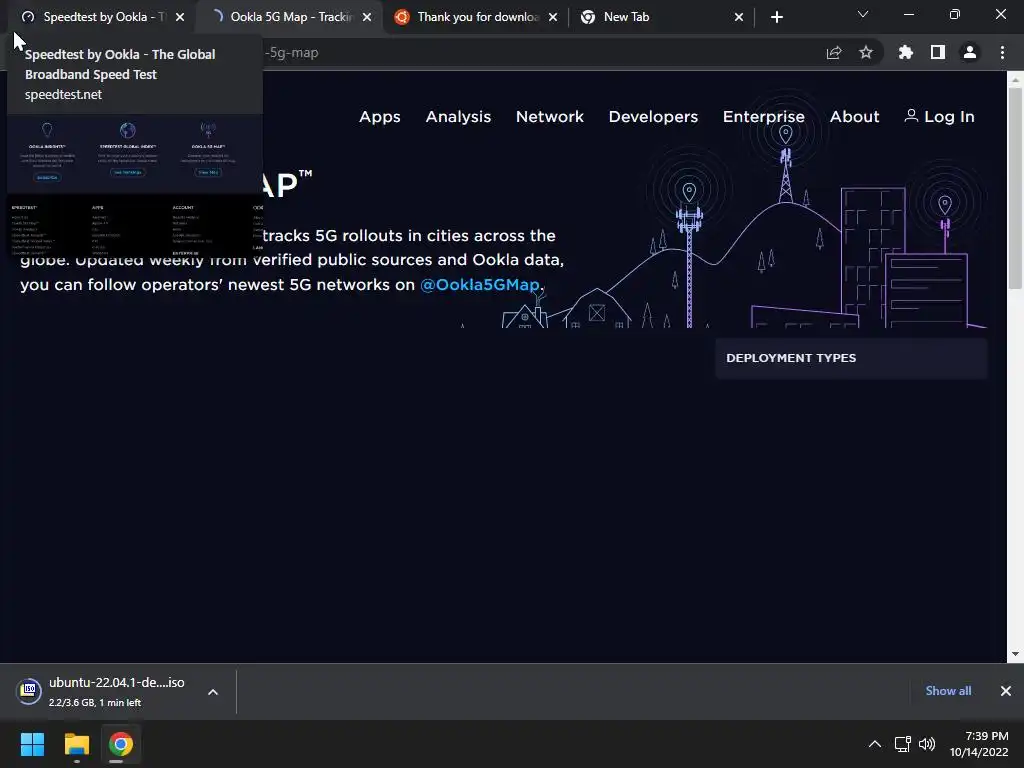The height and width of the screenshot is (768, 1024).
Task: Switch to the New Tab tab
Action: pyautogui.click(x=660, y=17)
